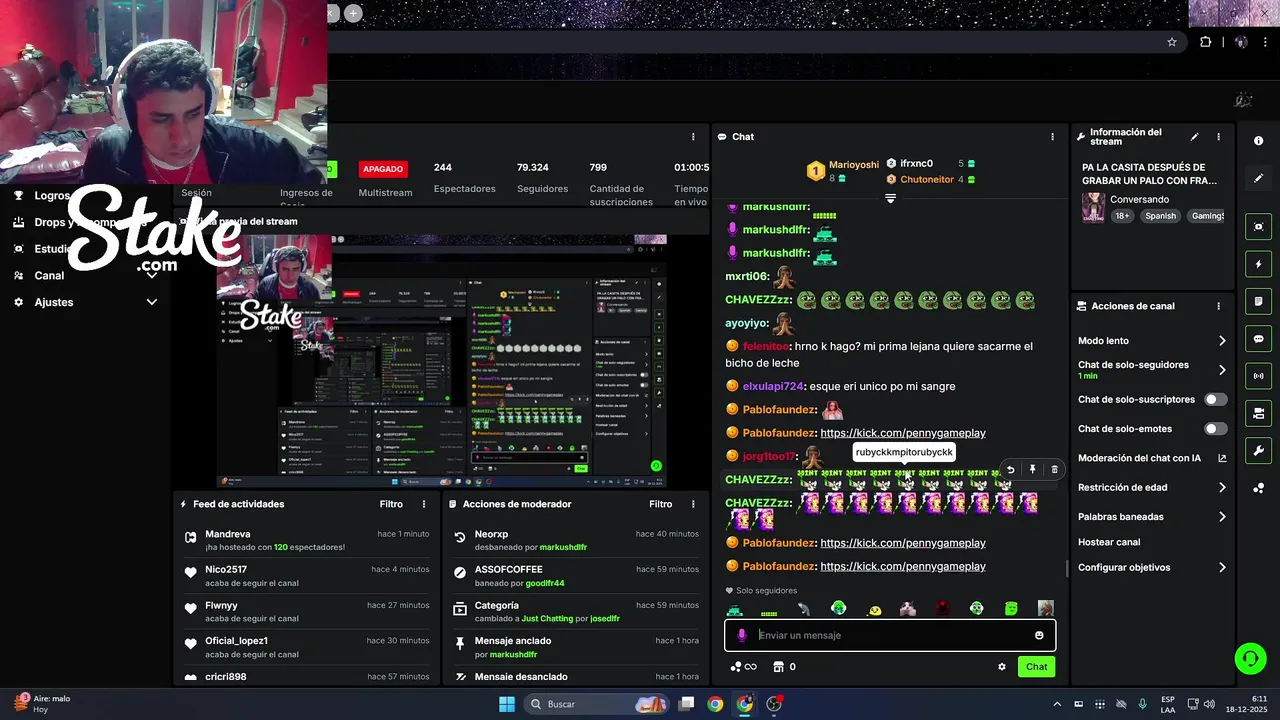This screenshot has width=1280, height=720.
Task: Click the green Chat send button
Action: [1036, 667]
